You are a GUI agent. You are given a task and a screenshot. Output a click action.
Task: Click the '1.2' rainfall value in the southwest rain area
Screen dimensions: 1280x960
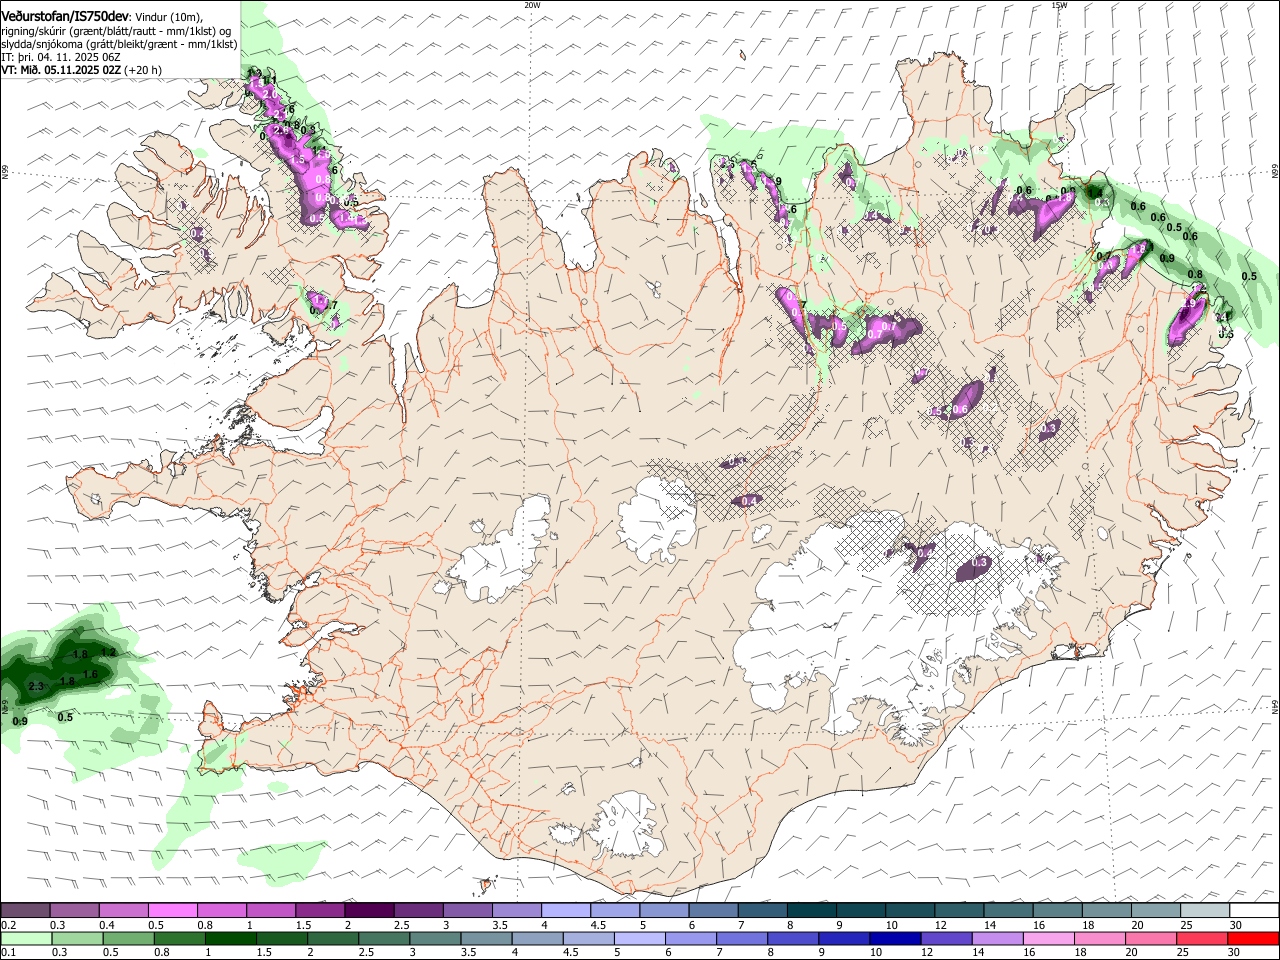coord(109,652)
